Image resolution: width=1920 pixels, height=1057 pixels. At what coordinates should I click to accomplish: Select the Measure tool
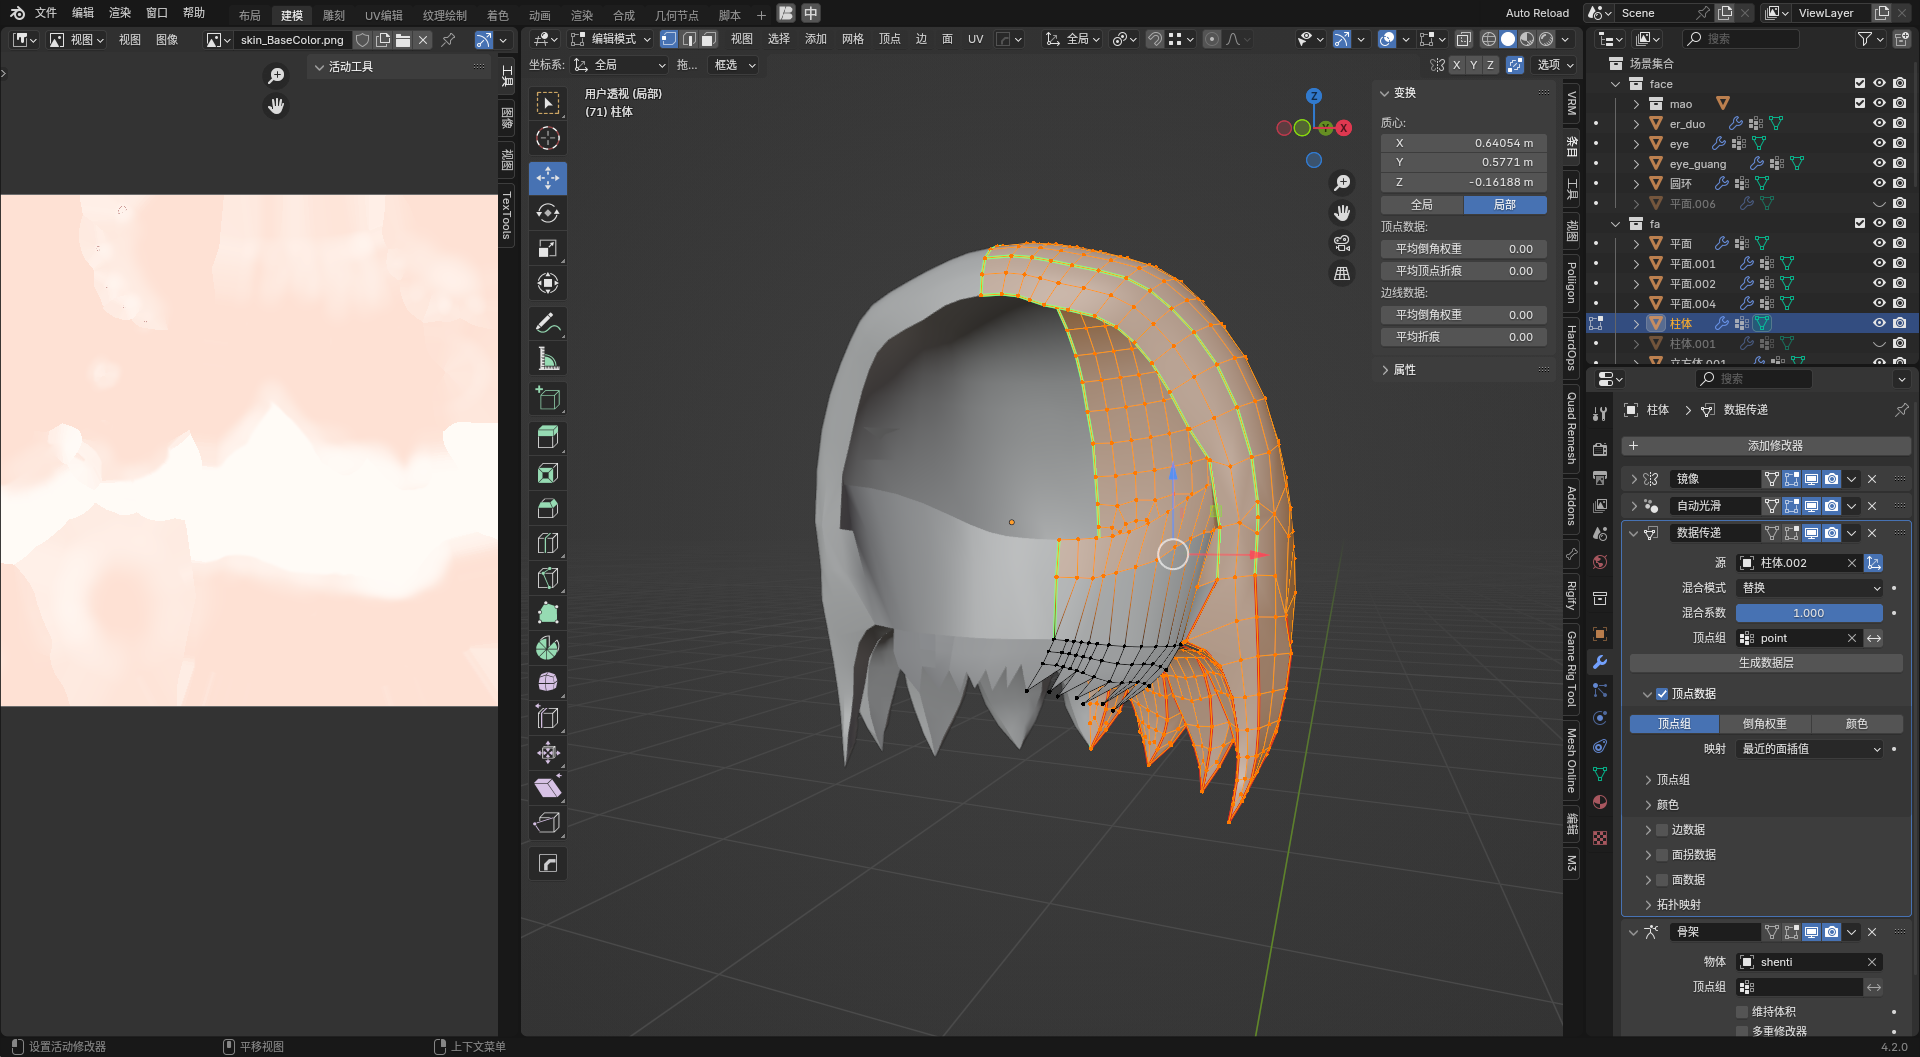(548, 359)
